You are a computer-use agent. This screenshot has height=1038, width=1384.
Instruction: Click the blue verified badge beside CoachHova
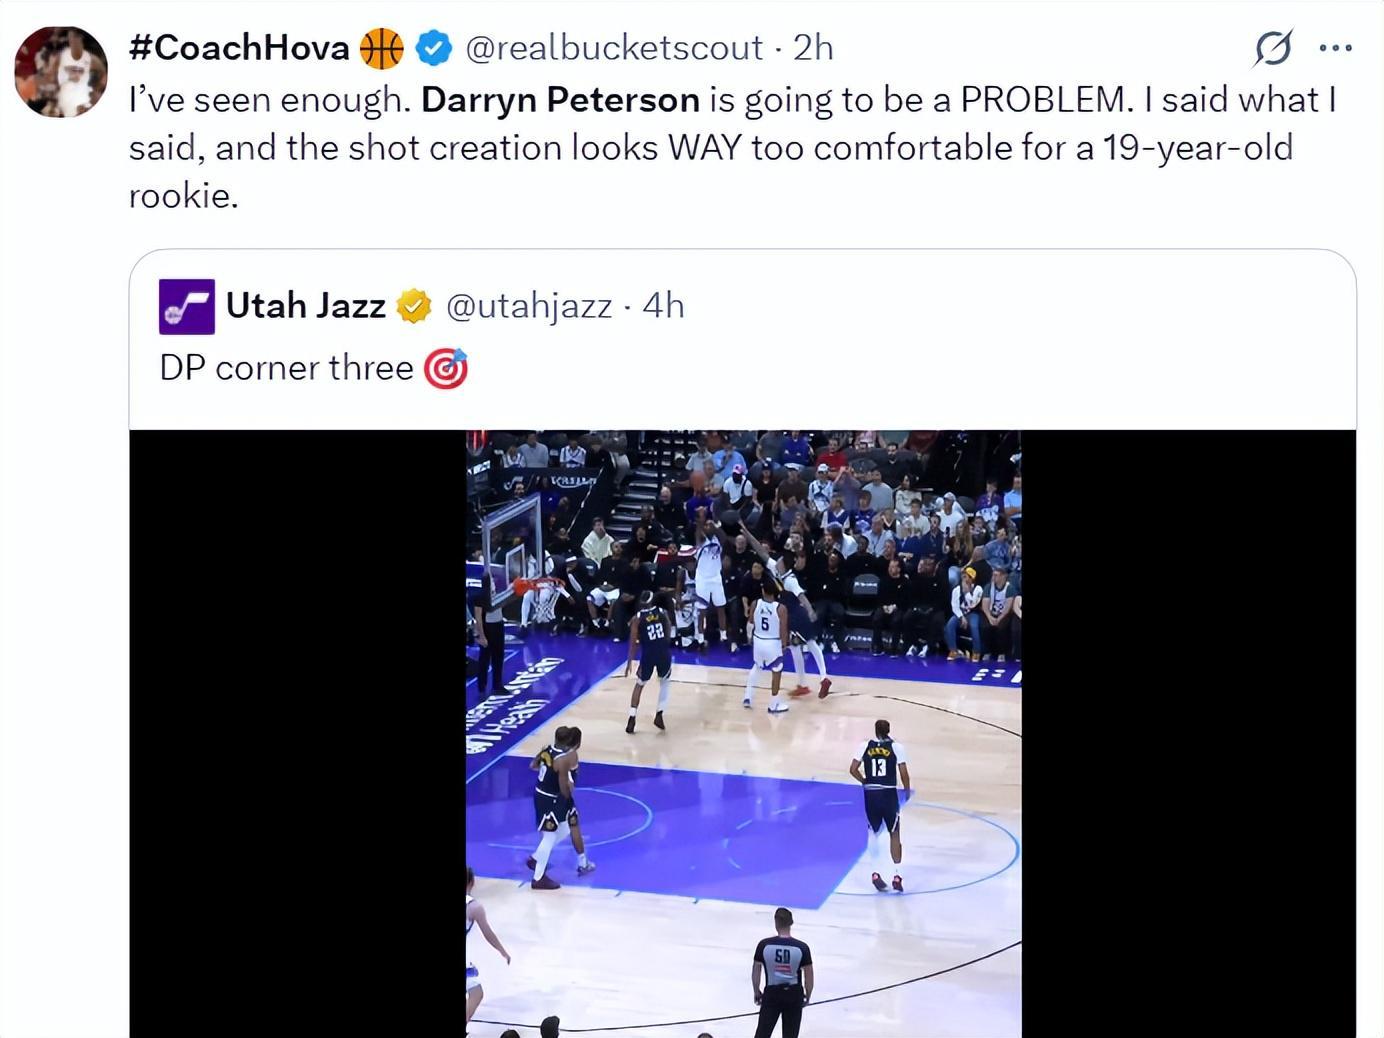pyautogui.click(x=433, y=47)
